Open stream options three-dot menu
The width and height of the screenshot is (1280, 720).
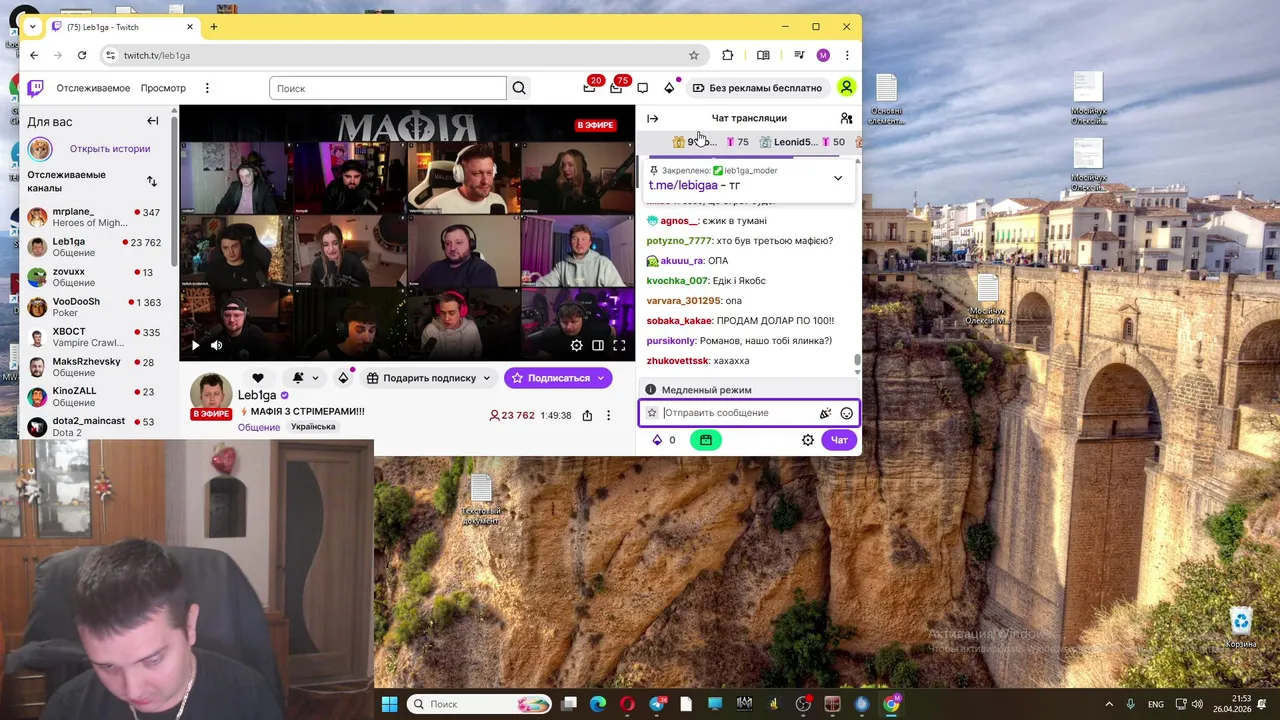pyautogui.click(x=608, y=415)
